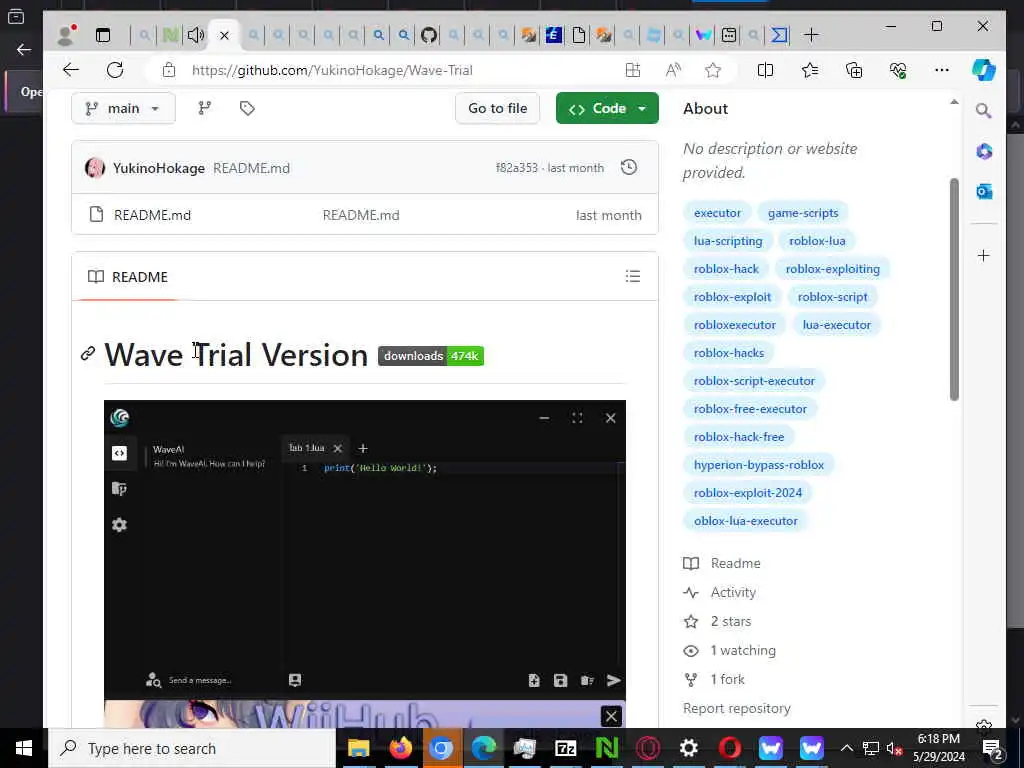1024x768 pixels.
Task: Go back to the previous page
Action: [71, 70]
